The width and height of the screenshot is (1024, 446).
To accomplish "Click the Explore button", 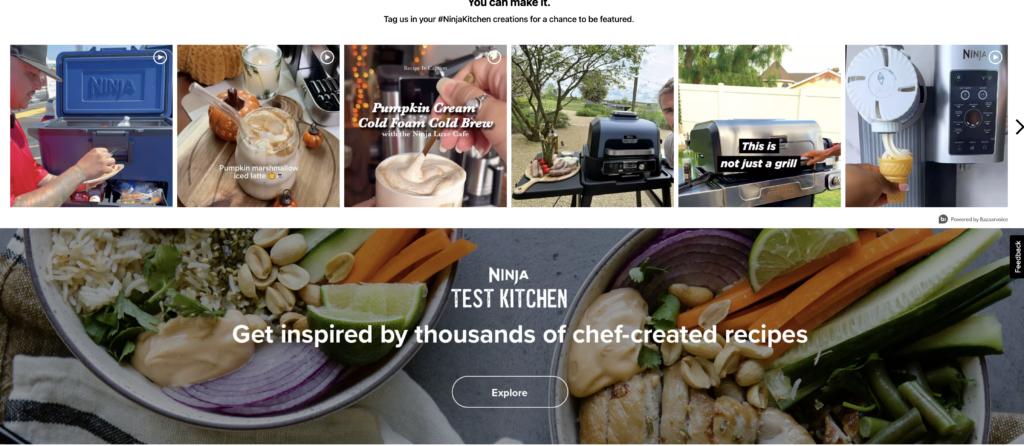I will [509, 392].
